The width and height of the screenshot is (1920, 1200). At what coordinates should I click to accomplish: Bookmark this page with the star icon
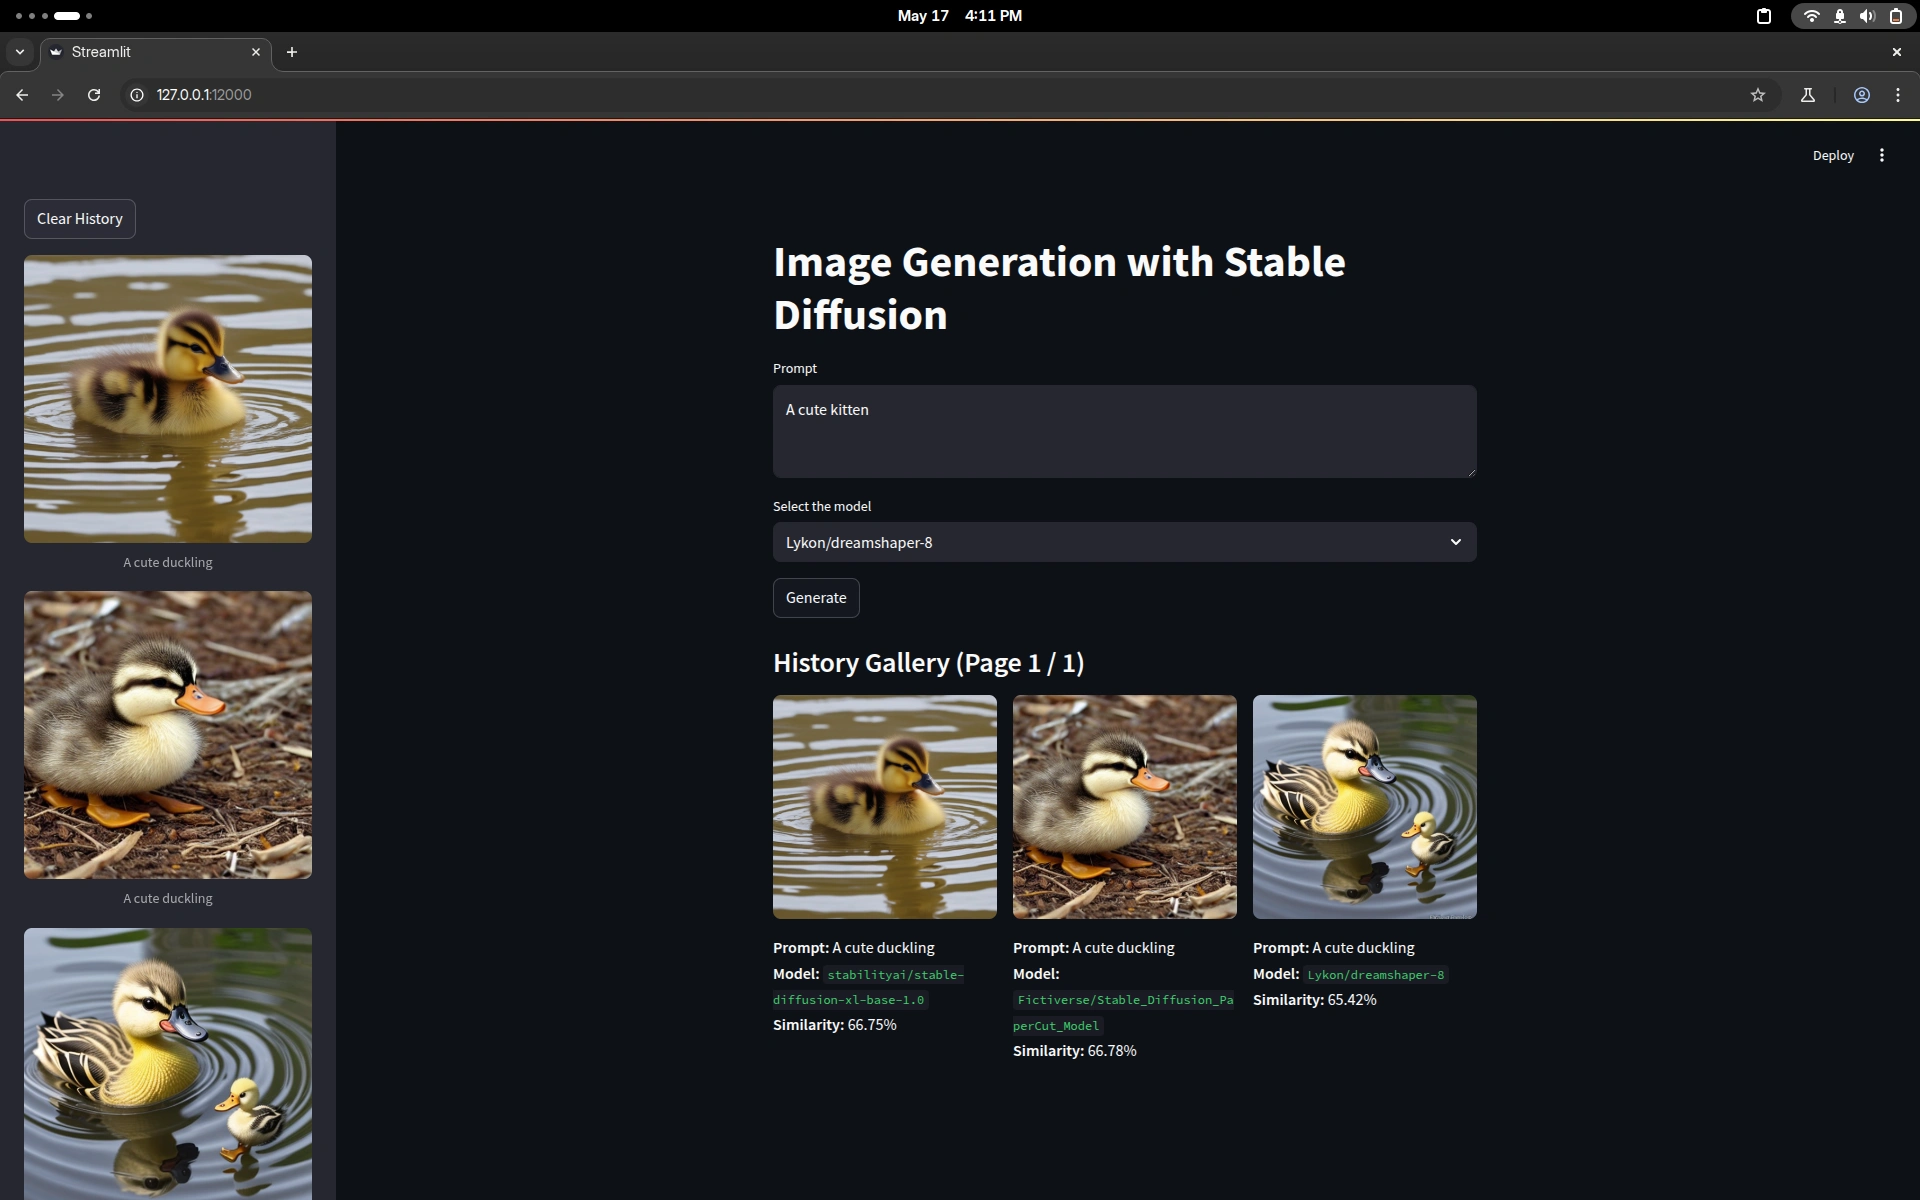[1757, 95]
